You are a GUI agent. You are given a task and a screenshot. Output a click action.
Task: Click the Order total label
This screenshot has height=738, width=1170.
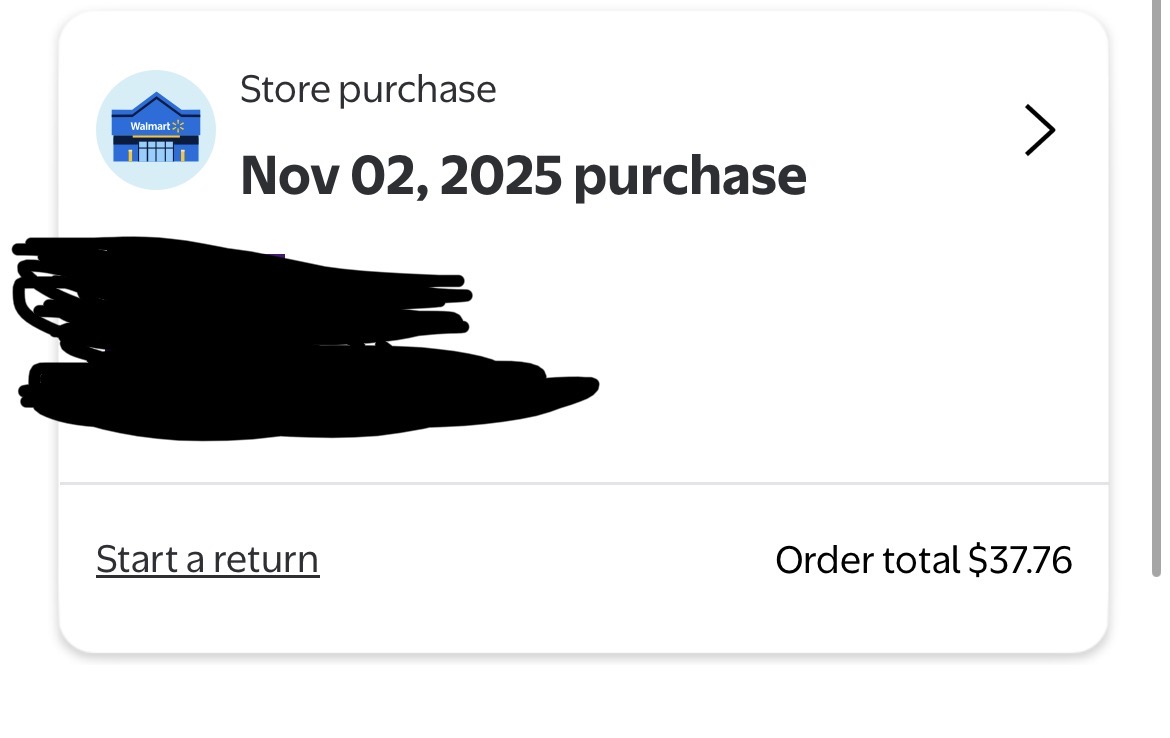866,559
